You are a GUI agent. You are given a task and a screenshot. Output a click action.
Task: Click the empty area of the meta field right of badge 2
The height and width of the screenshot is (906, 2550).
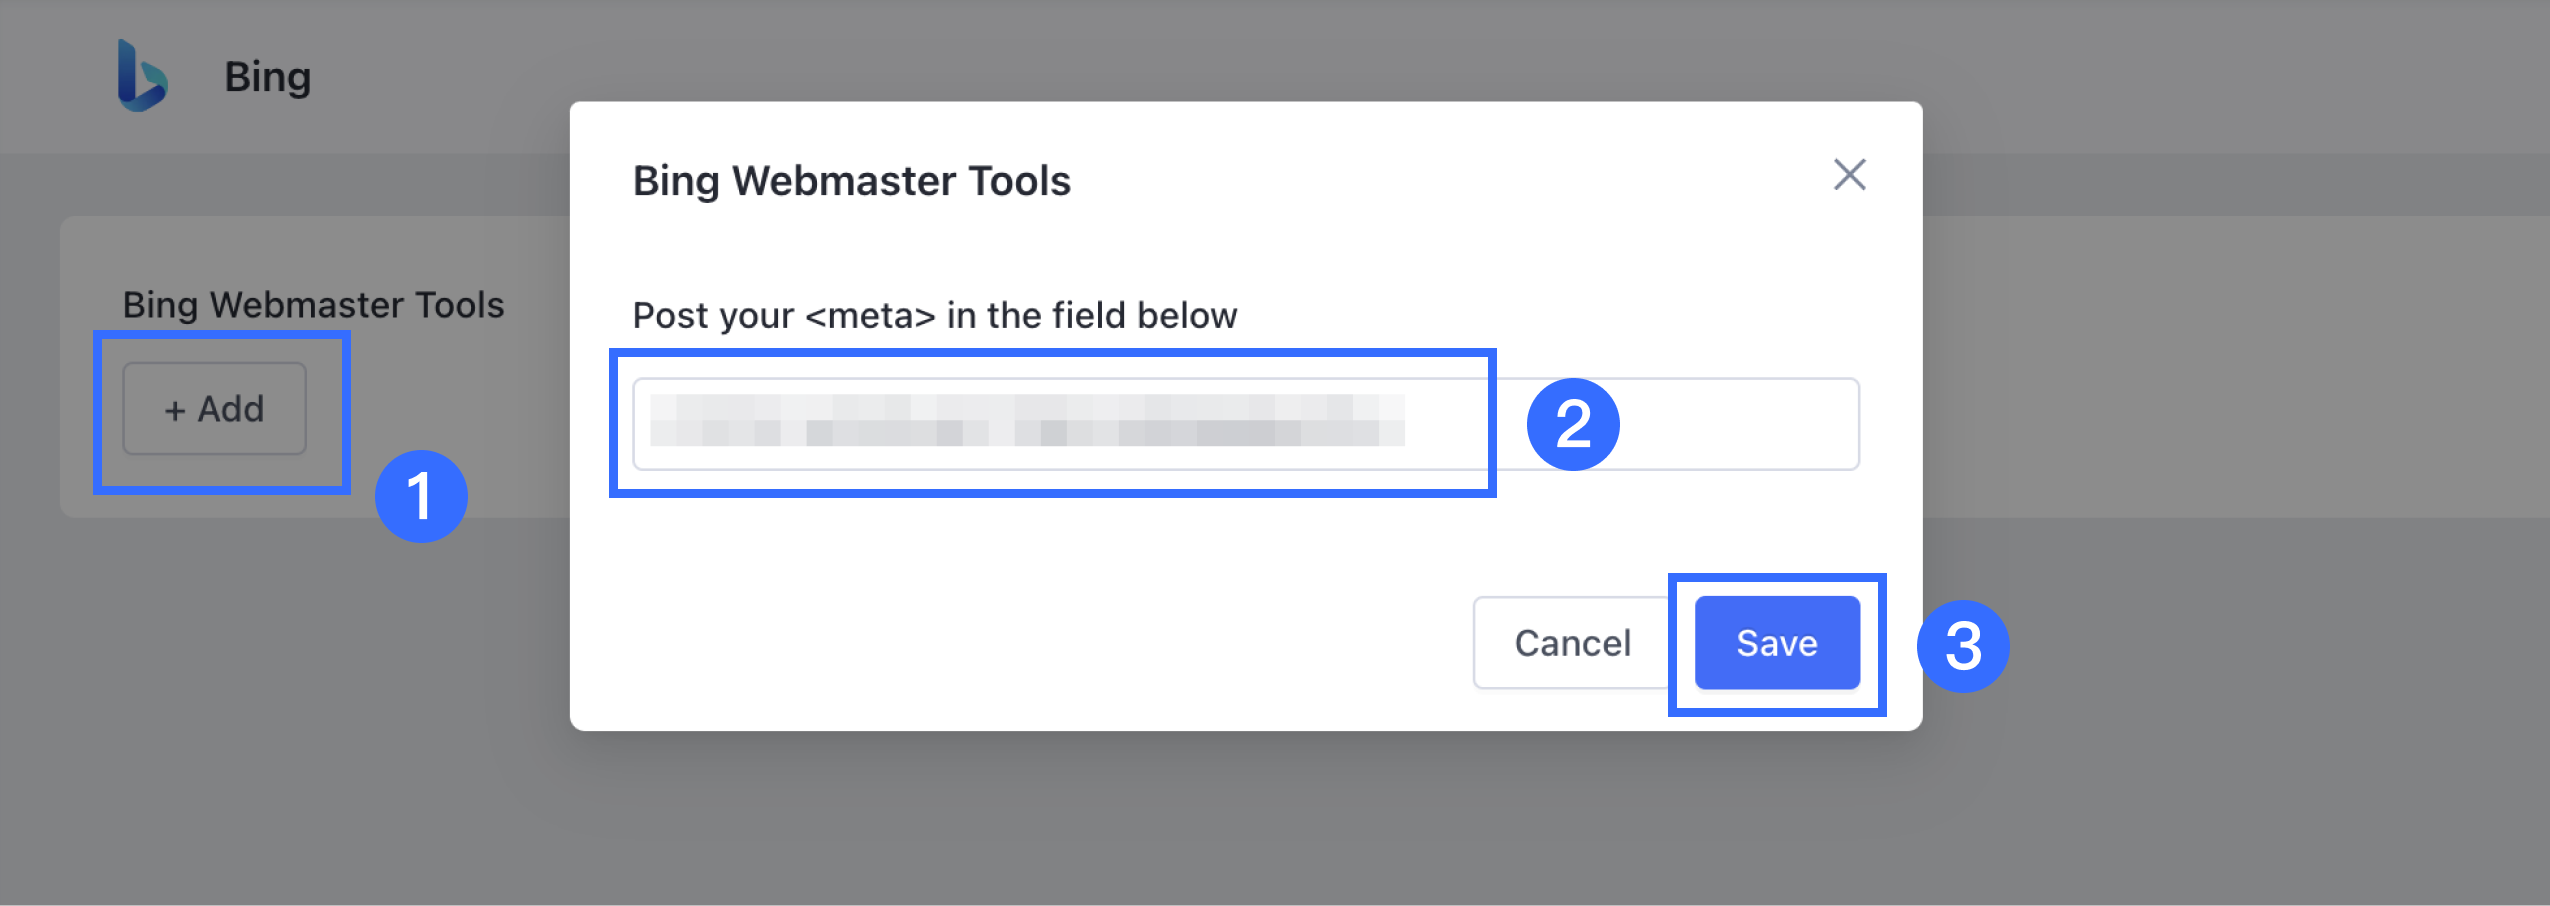click(1738, 424)
